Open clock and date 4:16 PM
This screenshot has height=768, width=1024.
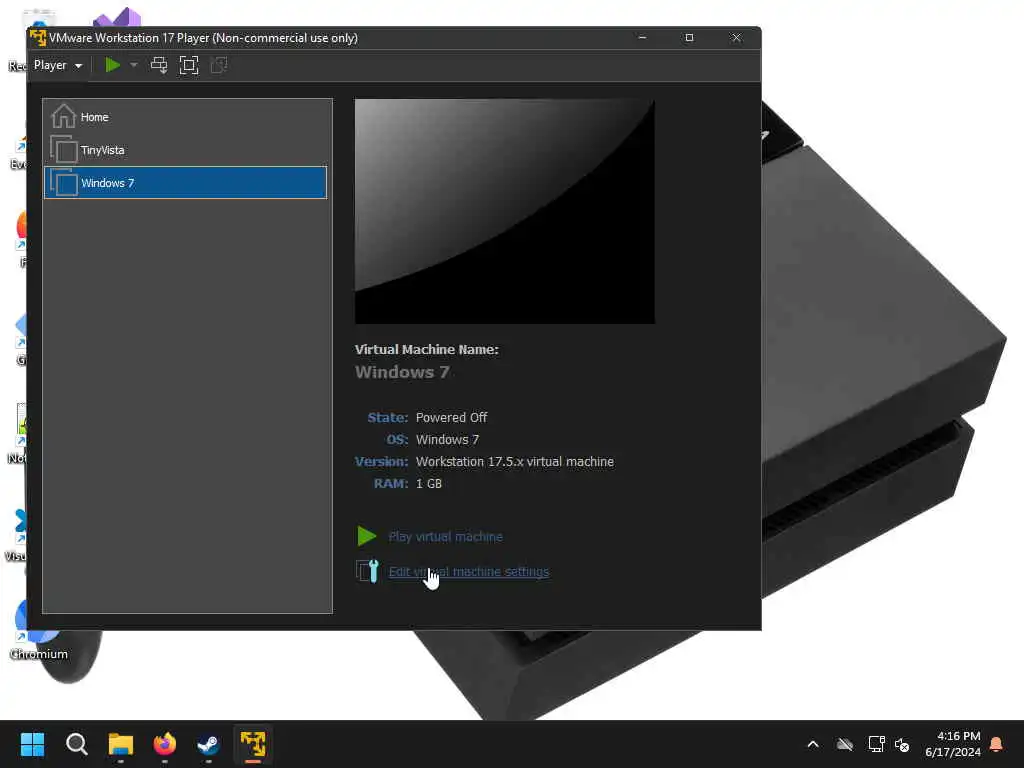point(953,744)
